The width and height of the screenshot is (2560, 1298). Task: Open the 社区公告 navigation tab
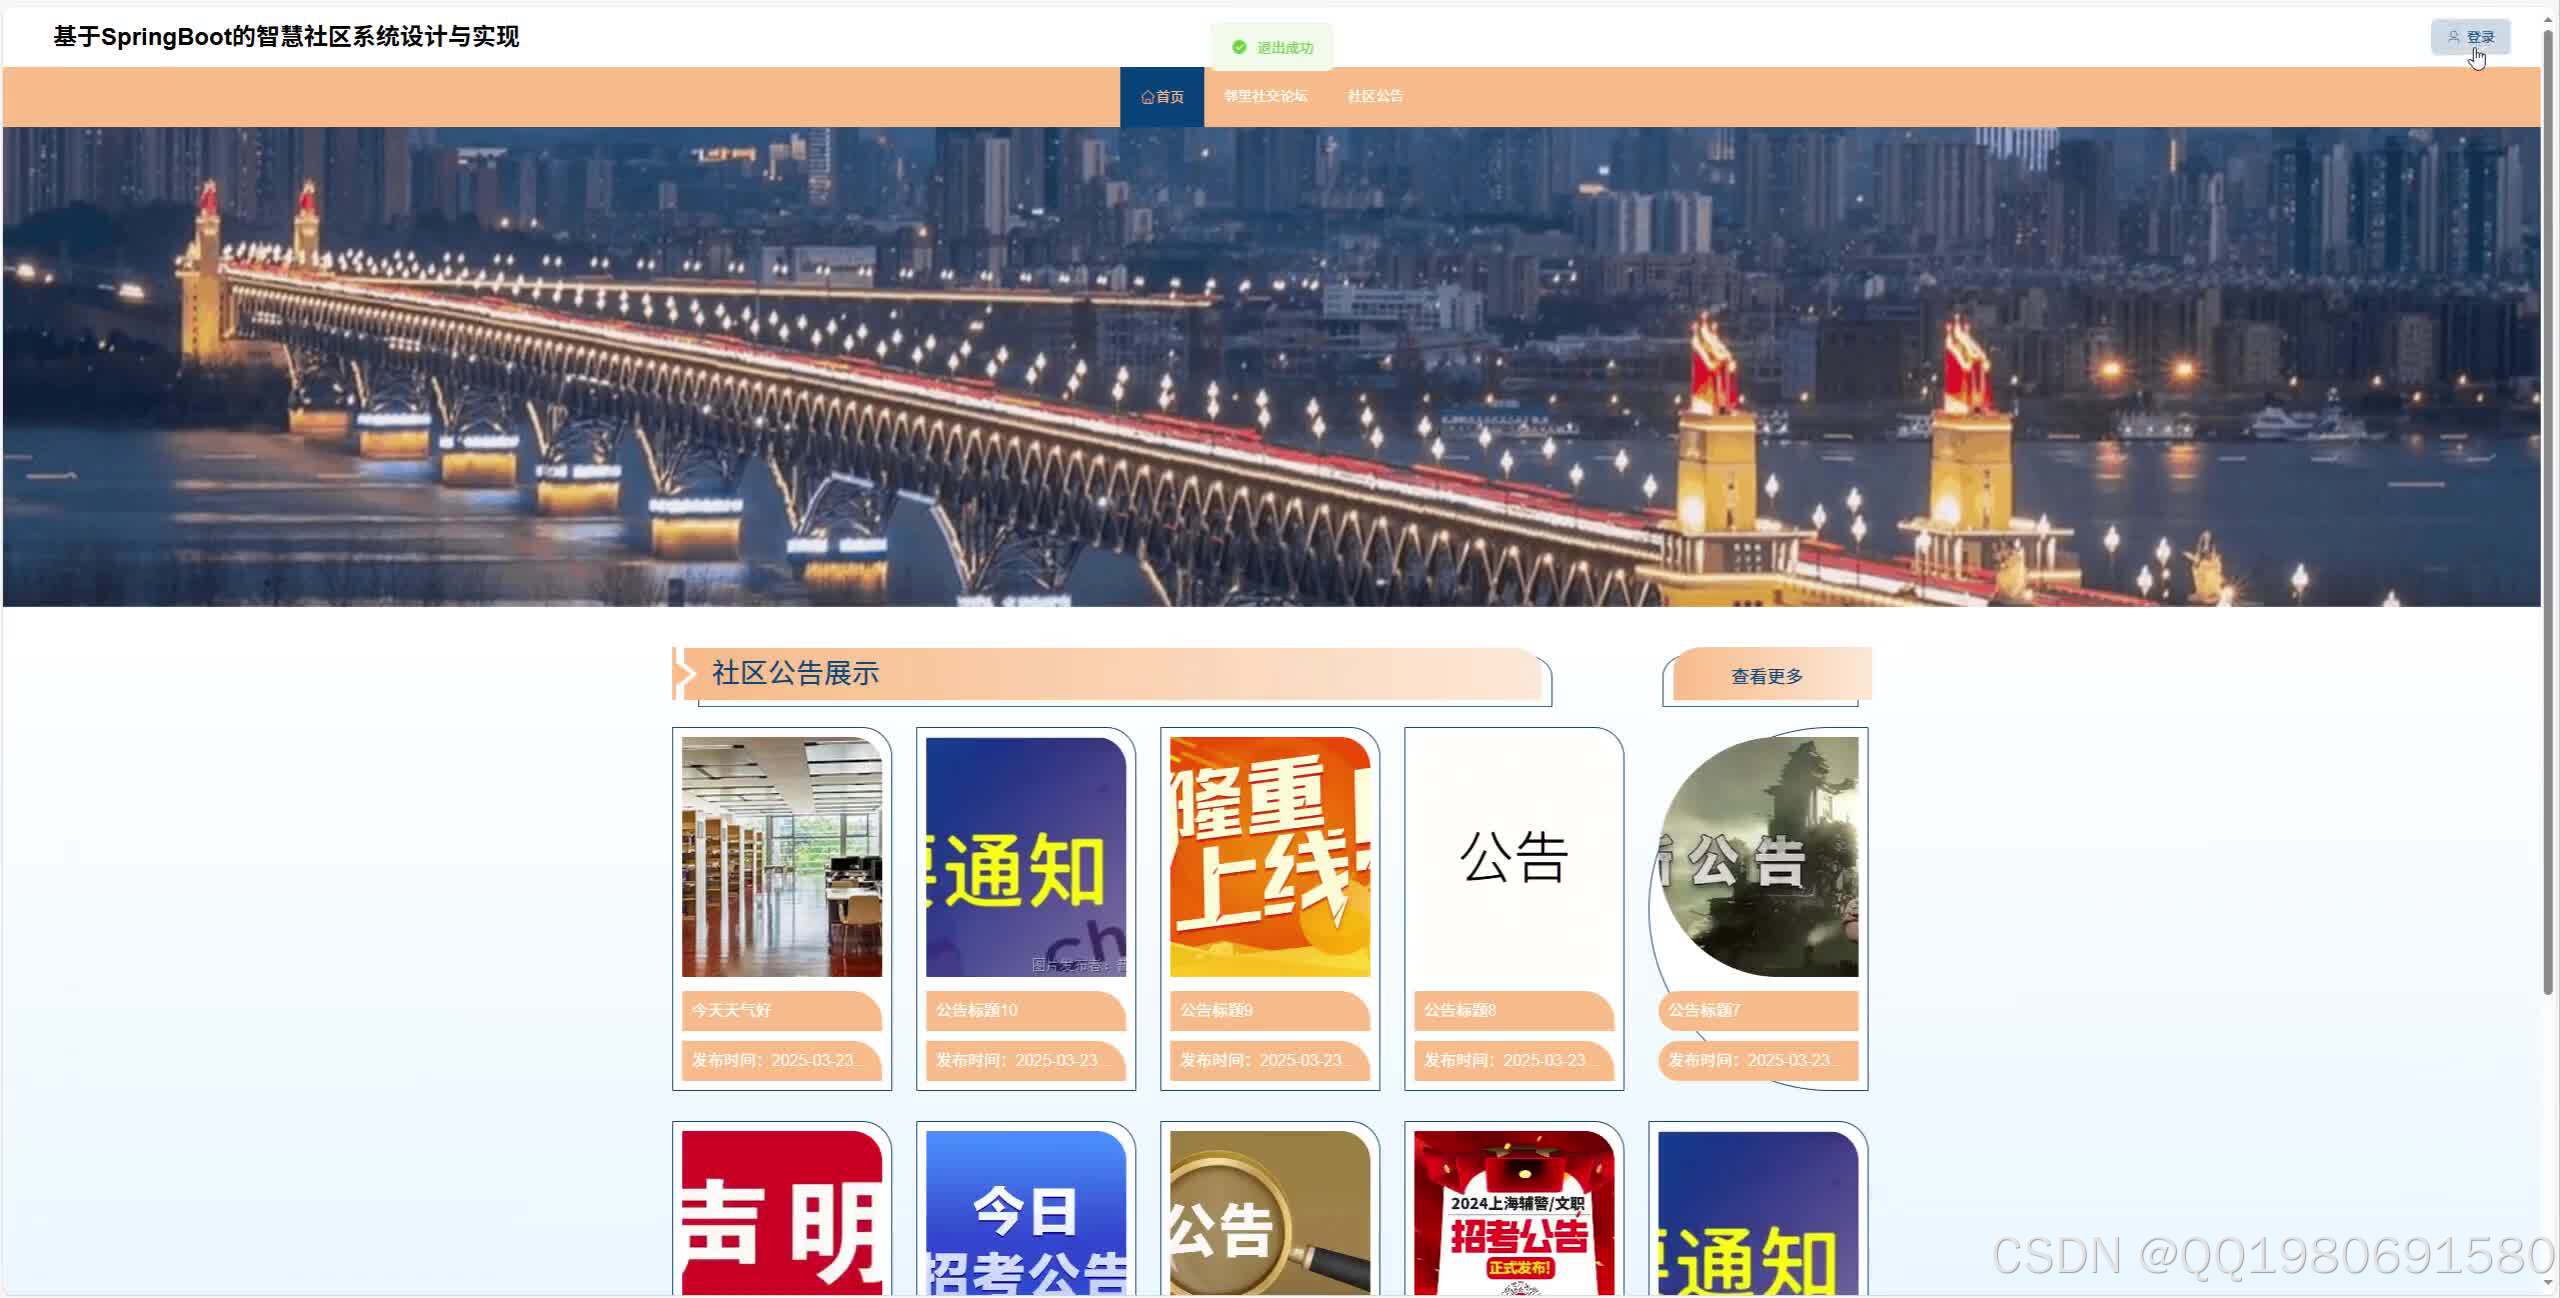coord(1375,96)
